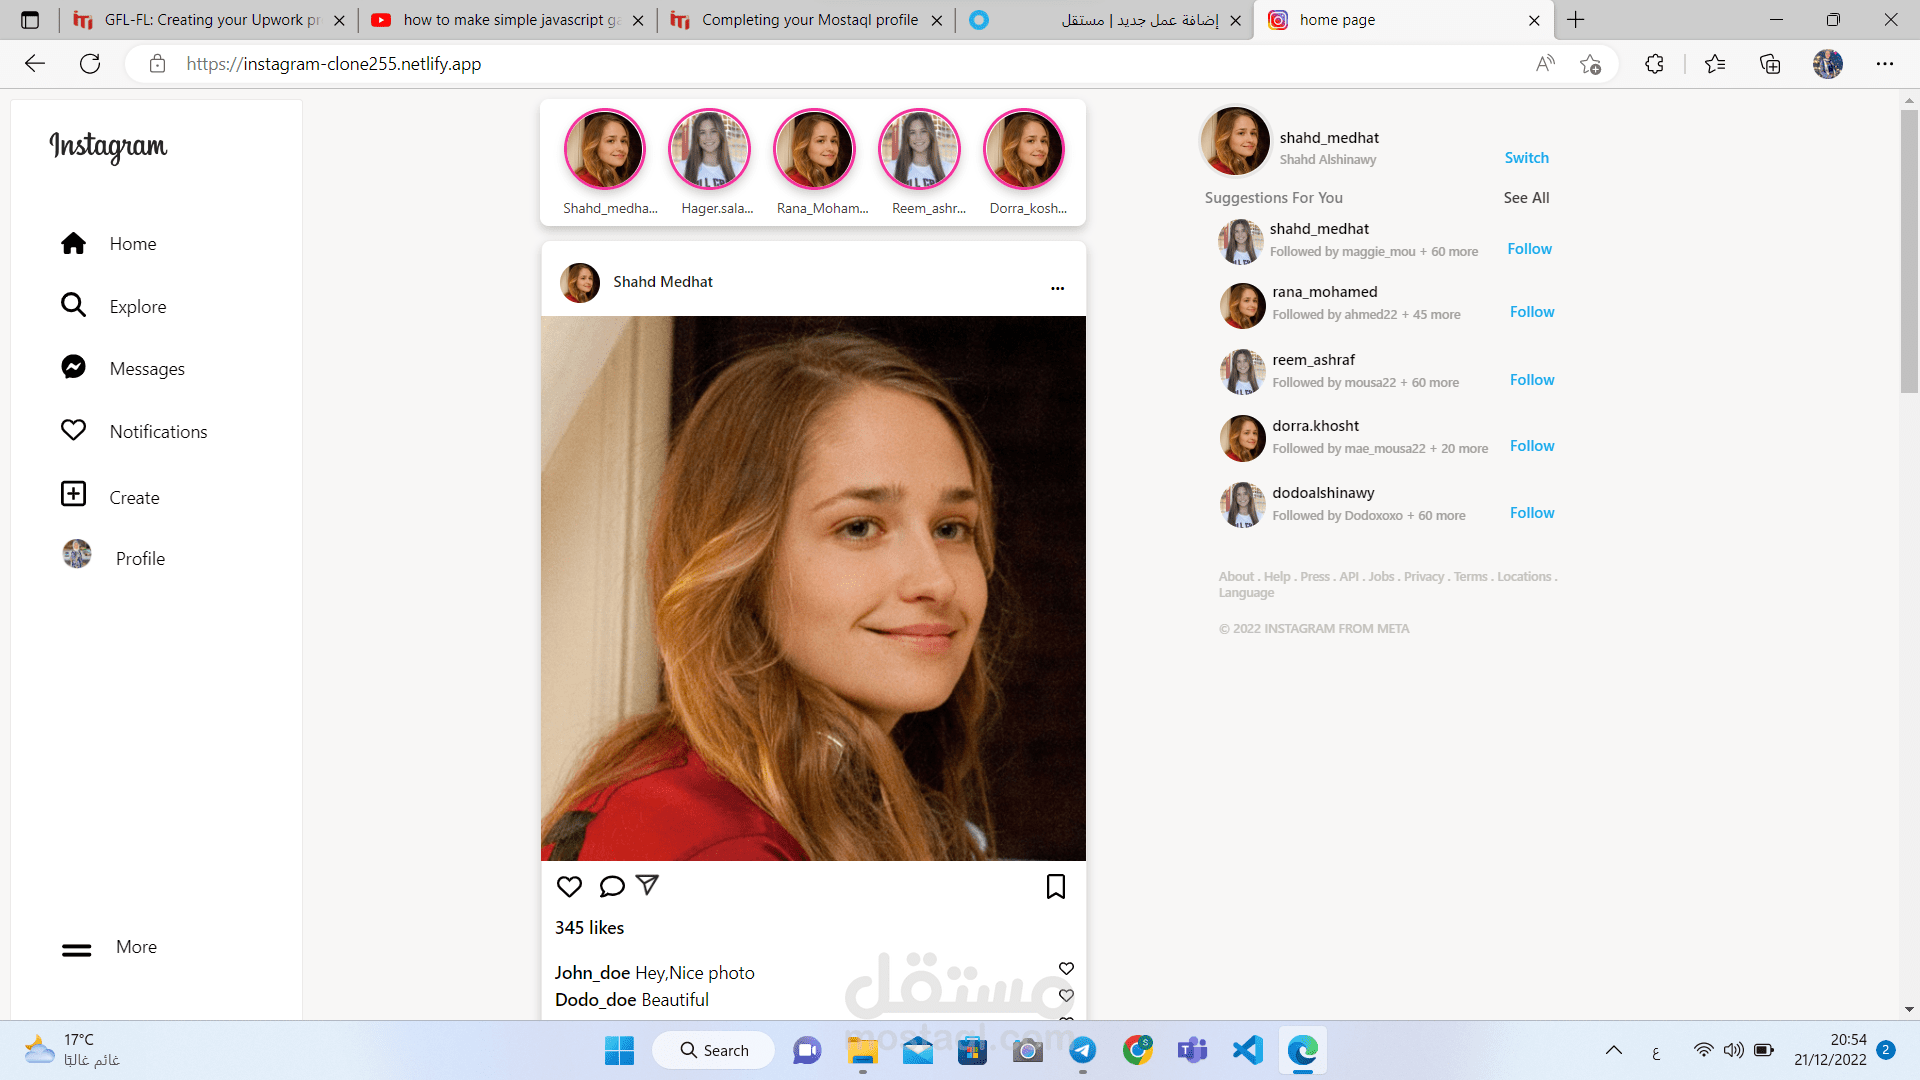The image size is (1920, 1080).
Task: Open the taskbar clock and date
Action: (x=1830, y=1050)
